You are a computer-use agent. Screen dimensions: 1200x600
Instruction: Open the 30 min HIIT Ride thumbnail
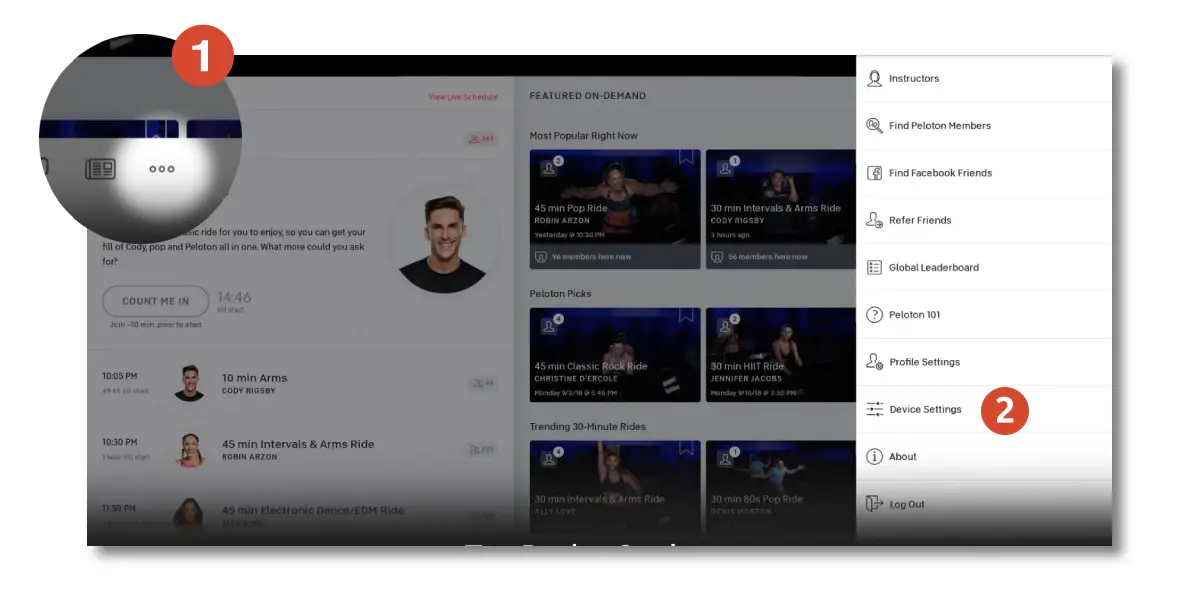pos(780,355)
